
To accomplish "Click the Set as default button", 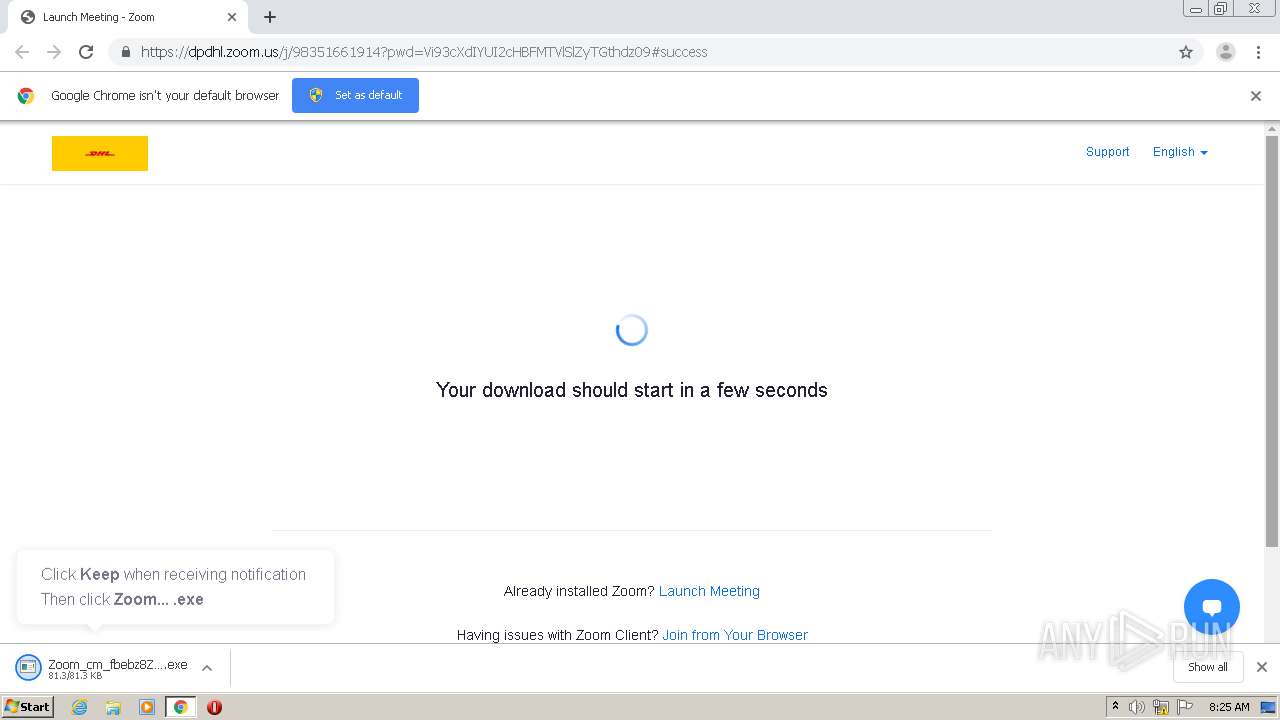I will [x=355, y=95].
